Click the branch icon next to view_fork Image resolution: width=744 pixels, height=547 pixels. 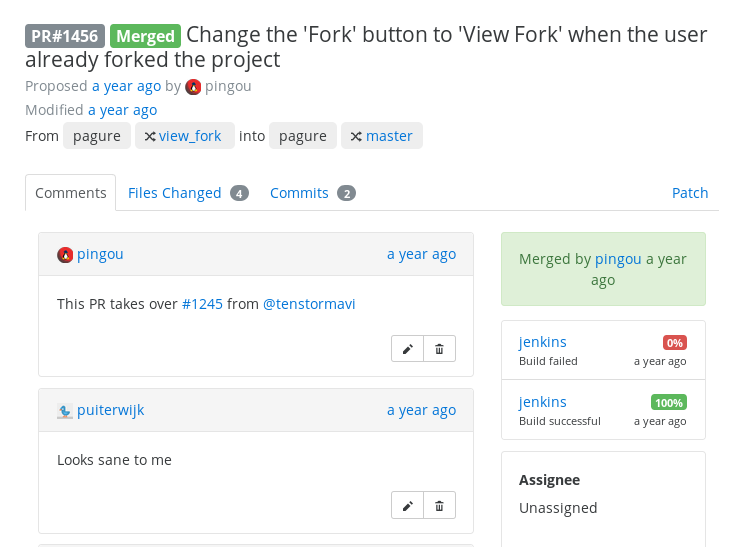pos(150,136)
